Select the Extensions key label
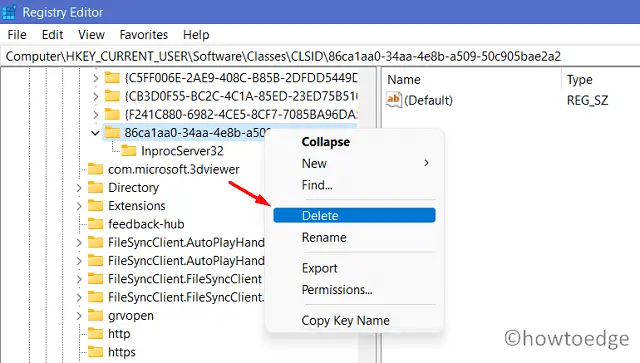Screen dimensions: 640x363 pyautogui.click(x=137, y=206)
